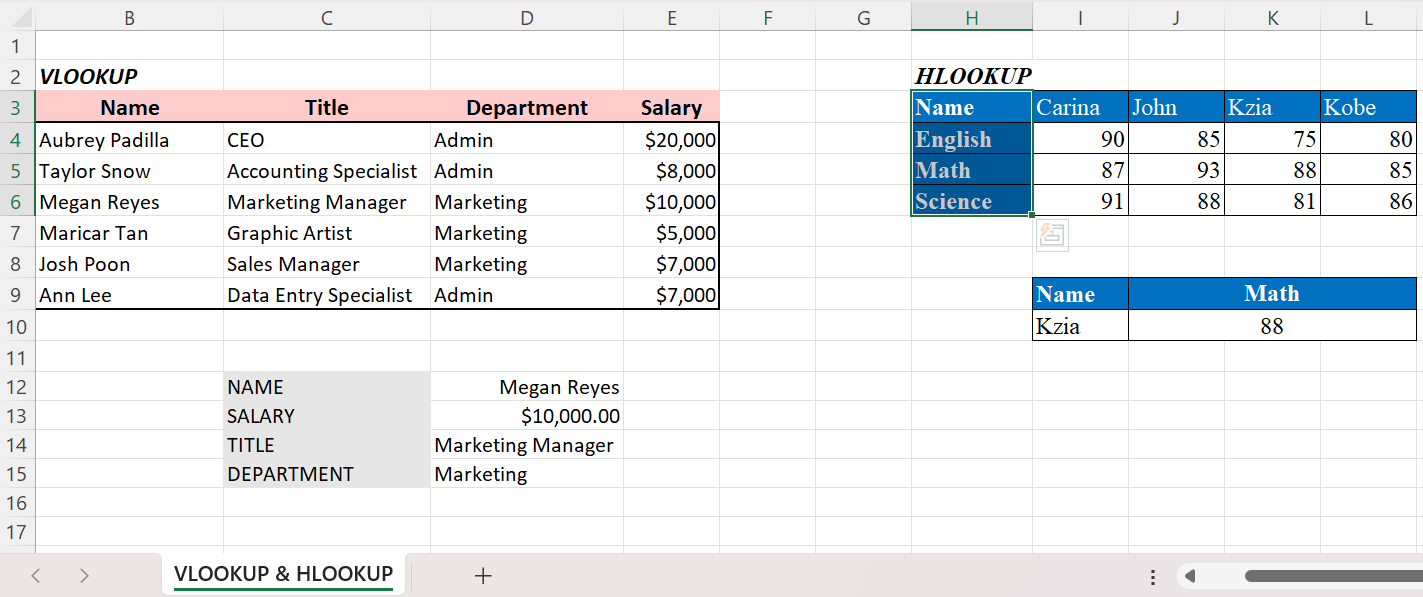
Task: Select the $8,000 salary cell
Action: [671, 171]
